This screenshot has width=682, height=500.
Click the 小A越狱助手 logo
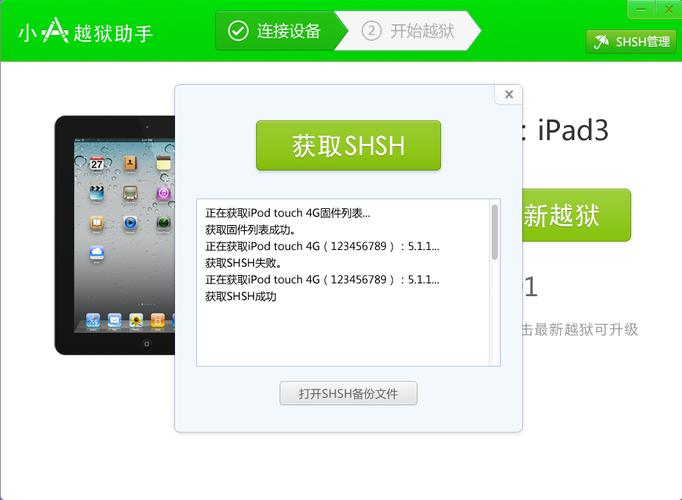[x=86, y=32]
